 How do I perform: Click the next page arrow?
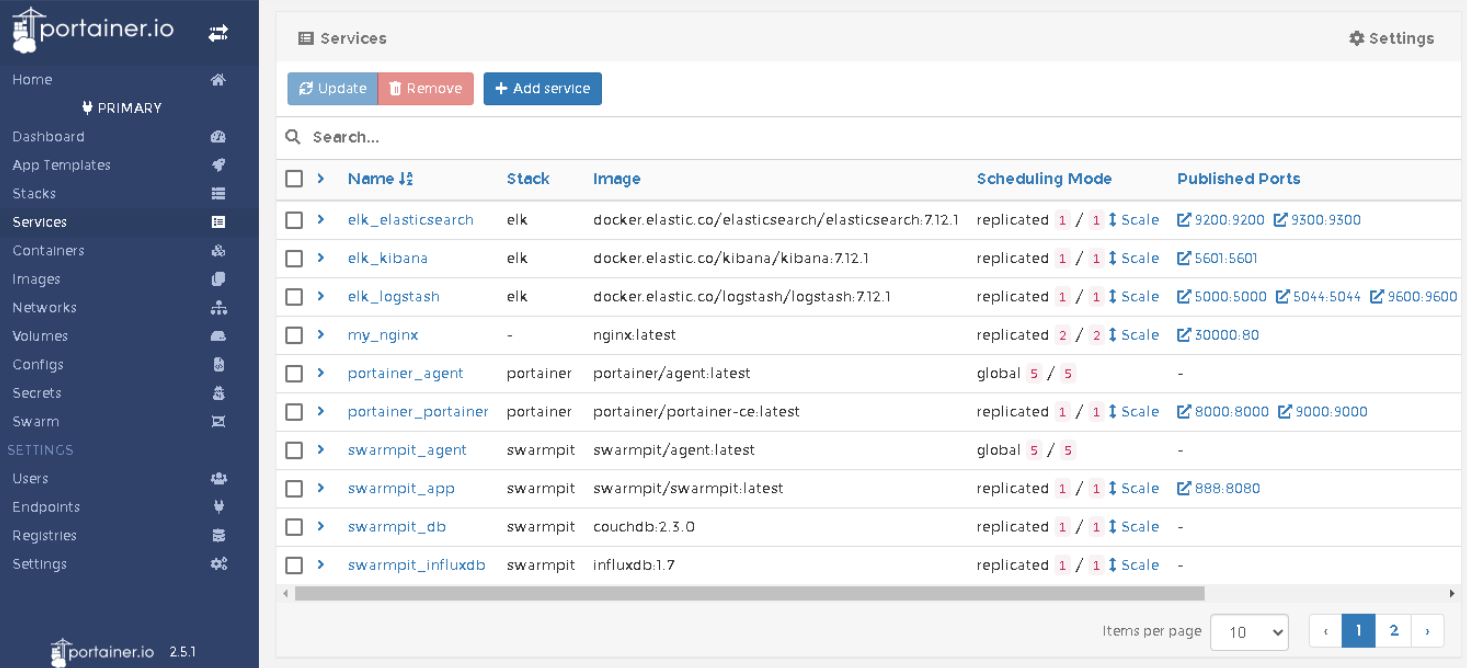click(1427, 631)
